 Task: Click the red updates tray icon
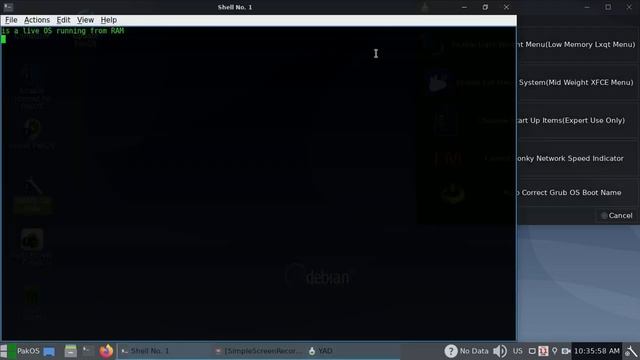(x=543, y=351)
